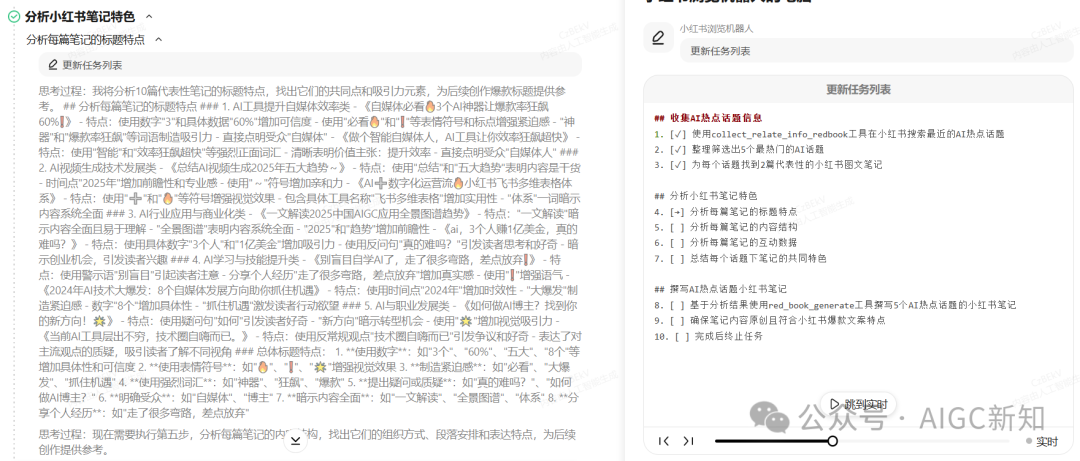Click 跳到实时 jump-to-live button
Image resolution: width=1080 pixels, height=461 pixels.
pos(858,404)
